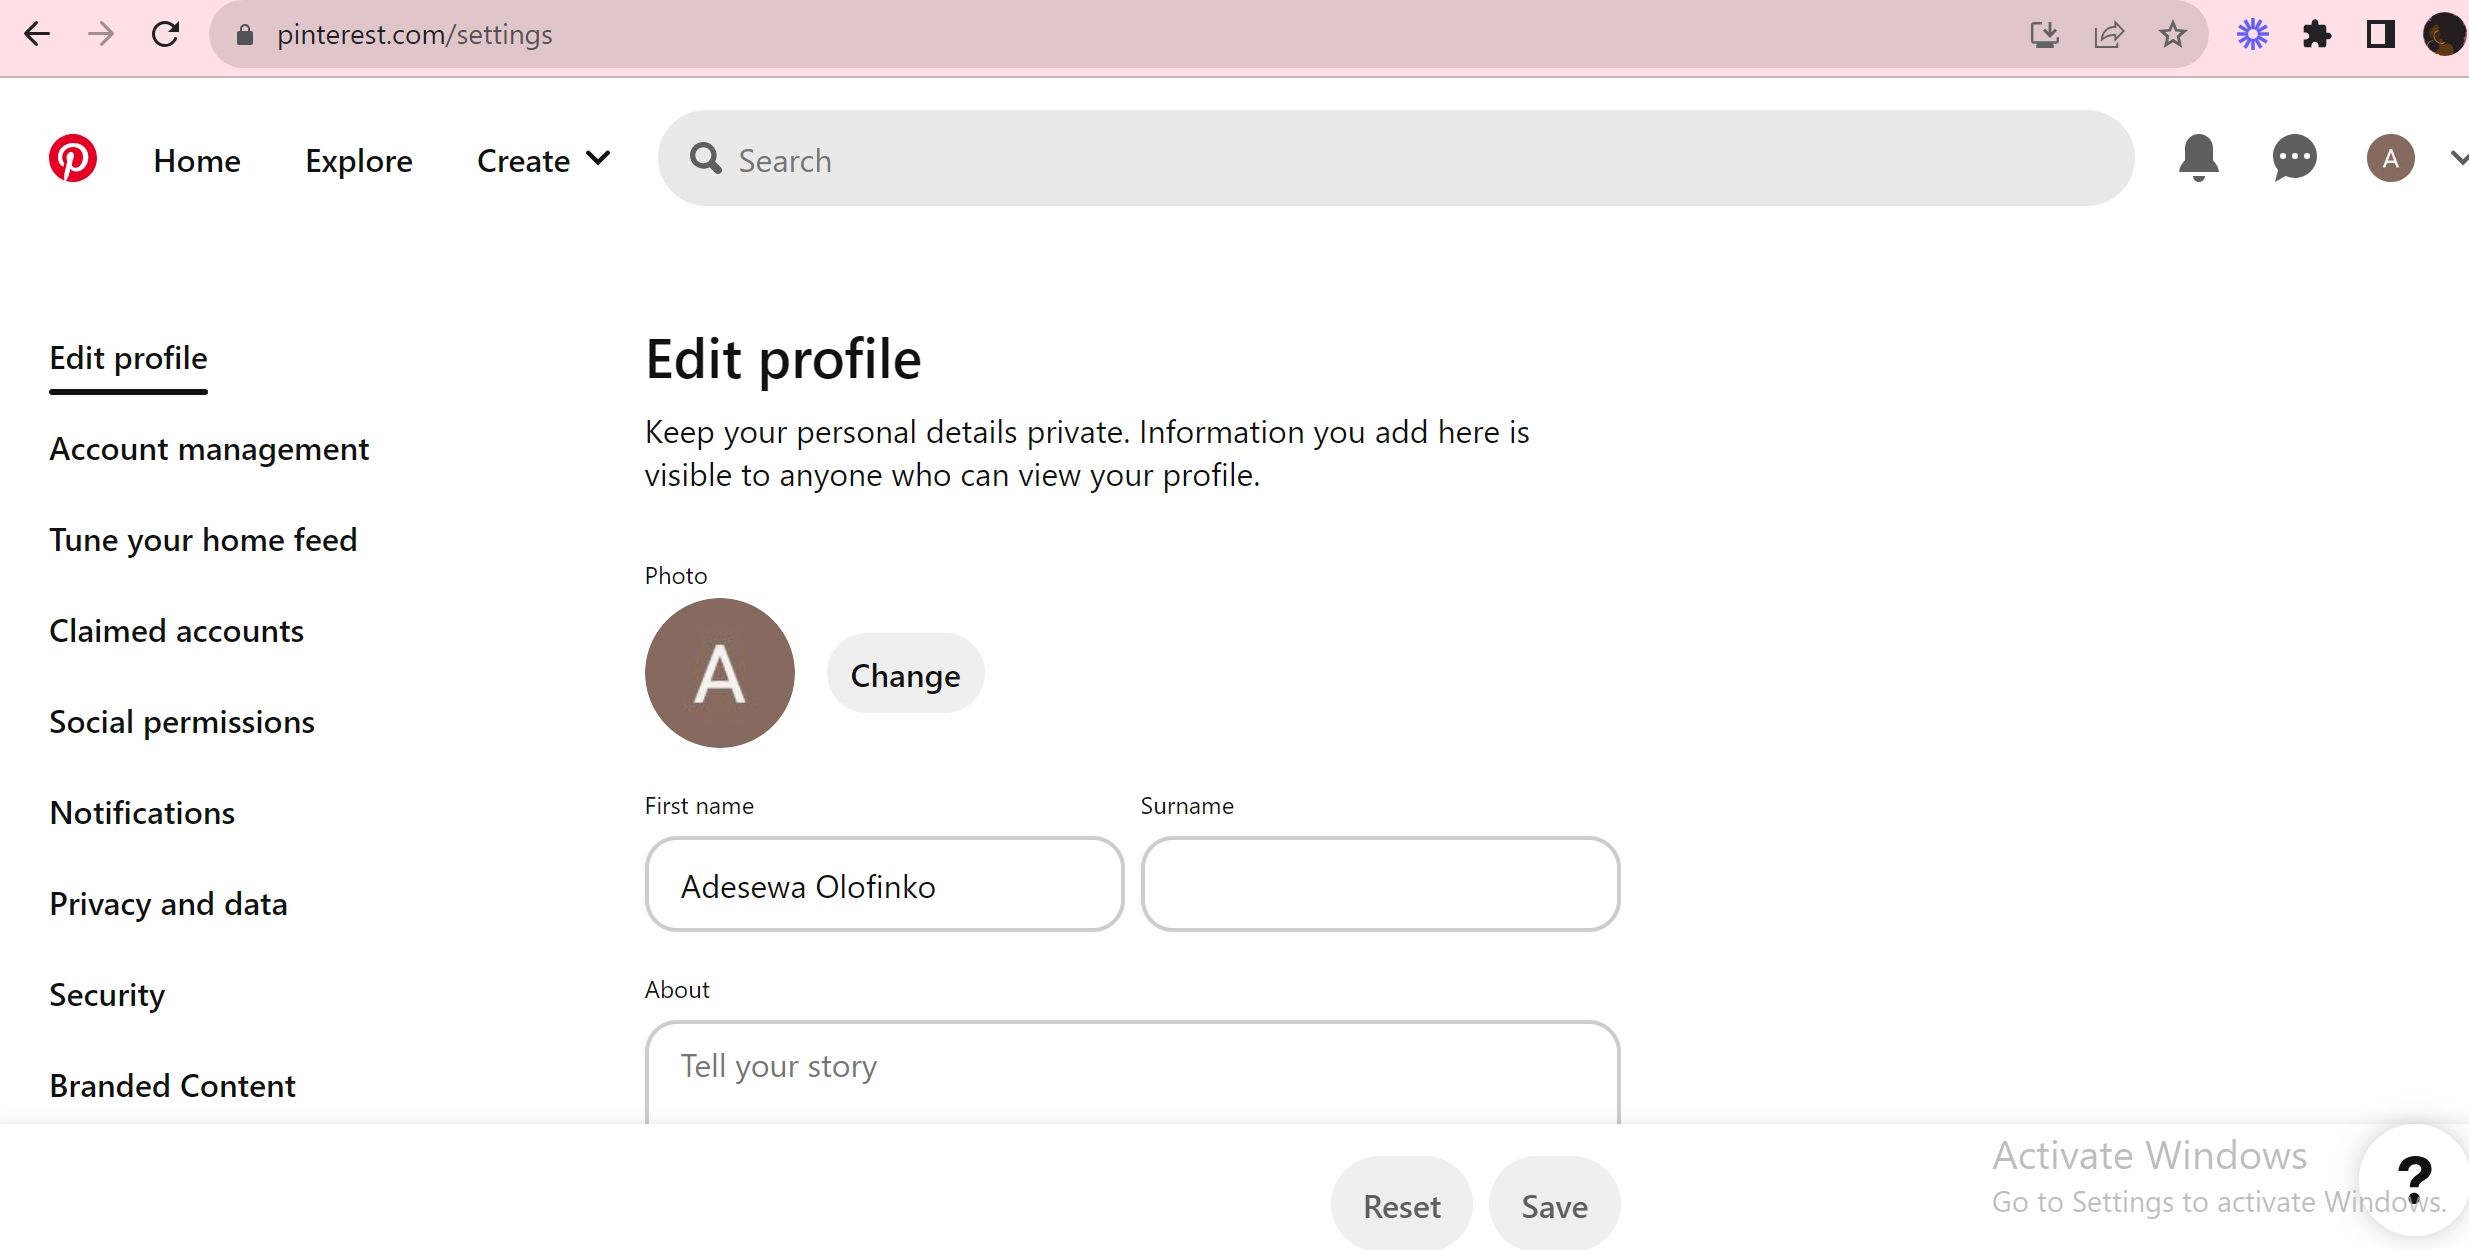Open the browser profile avatar

pos(2445,34)
